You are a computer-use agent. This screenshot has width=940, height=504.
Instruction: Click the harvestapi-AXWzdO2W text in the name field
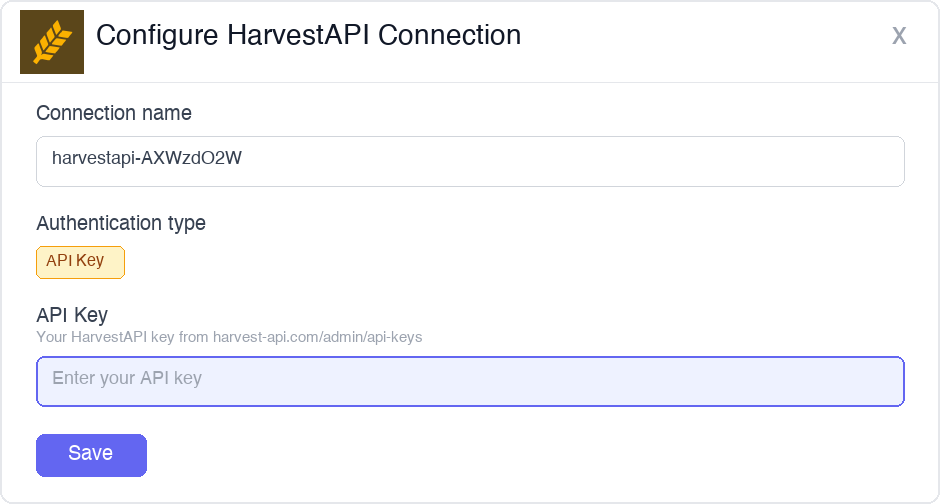[x=147, y=158]
